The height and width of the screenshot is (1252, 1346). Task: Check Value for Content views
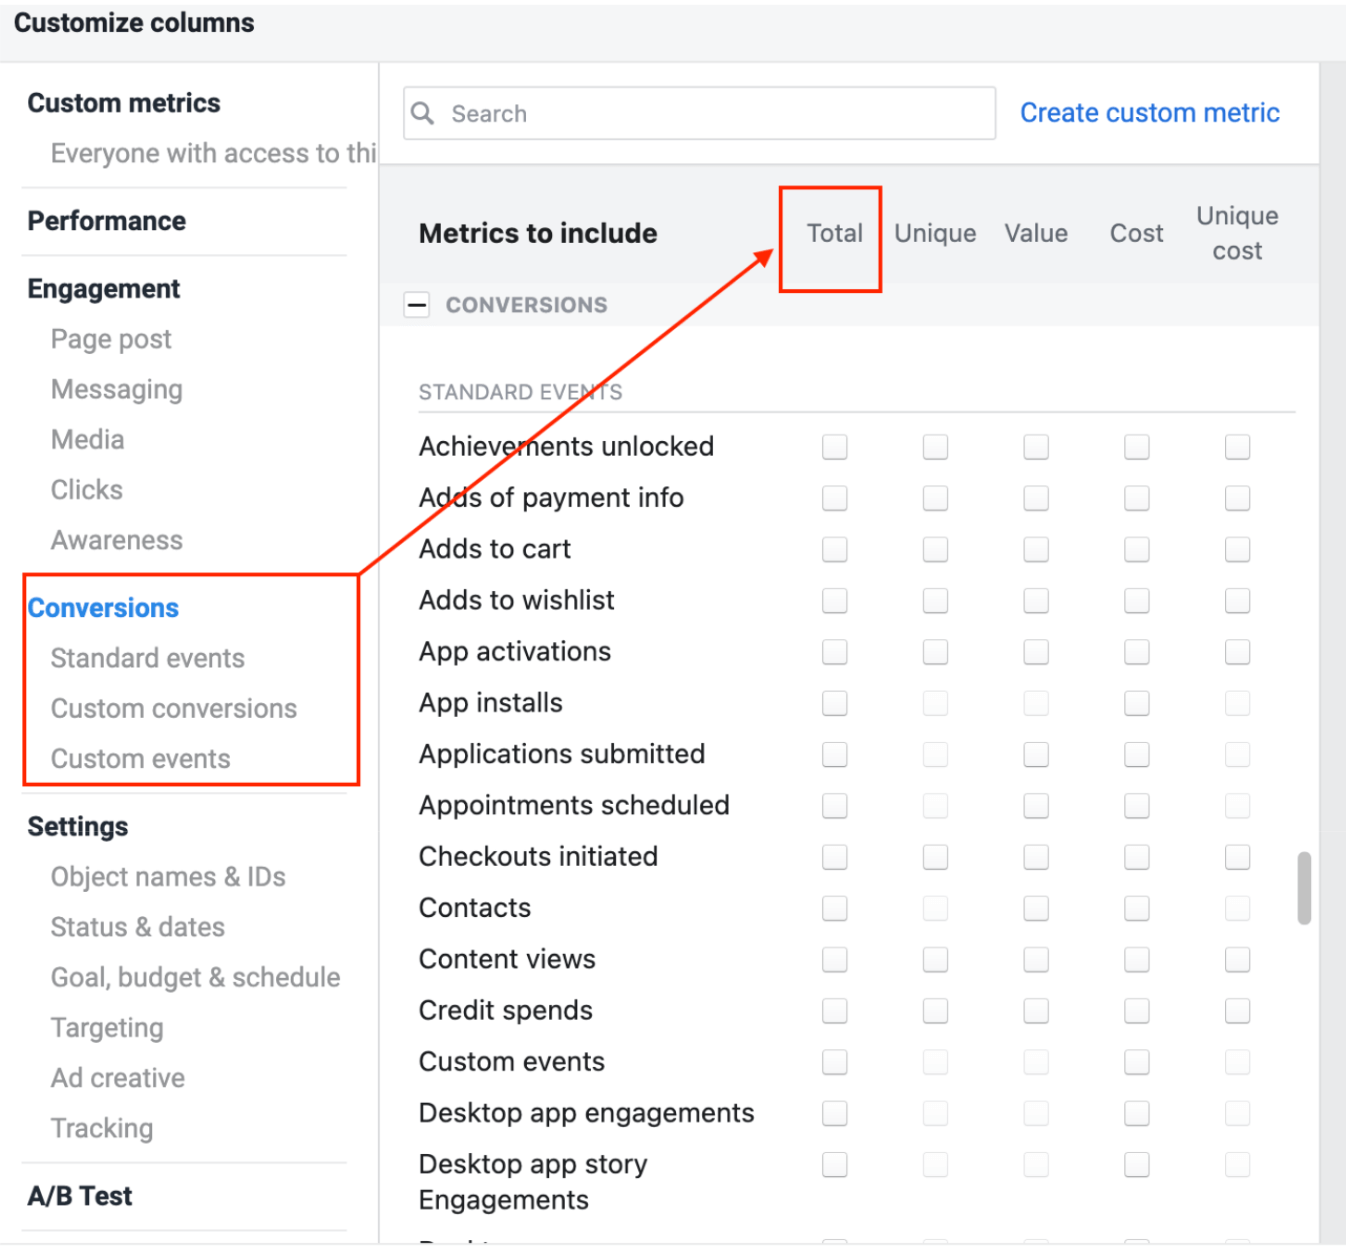(1036, 960)
